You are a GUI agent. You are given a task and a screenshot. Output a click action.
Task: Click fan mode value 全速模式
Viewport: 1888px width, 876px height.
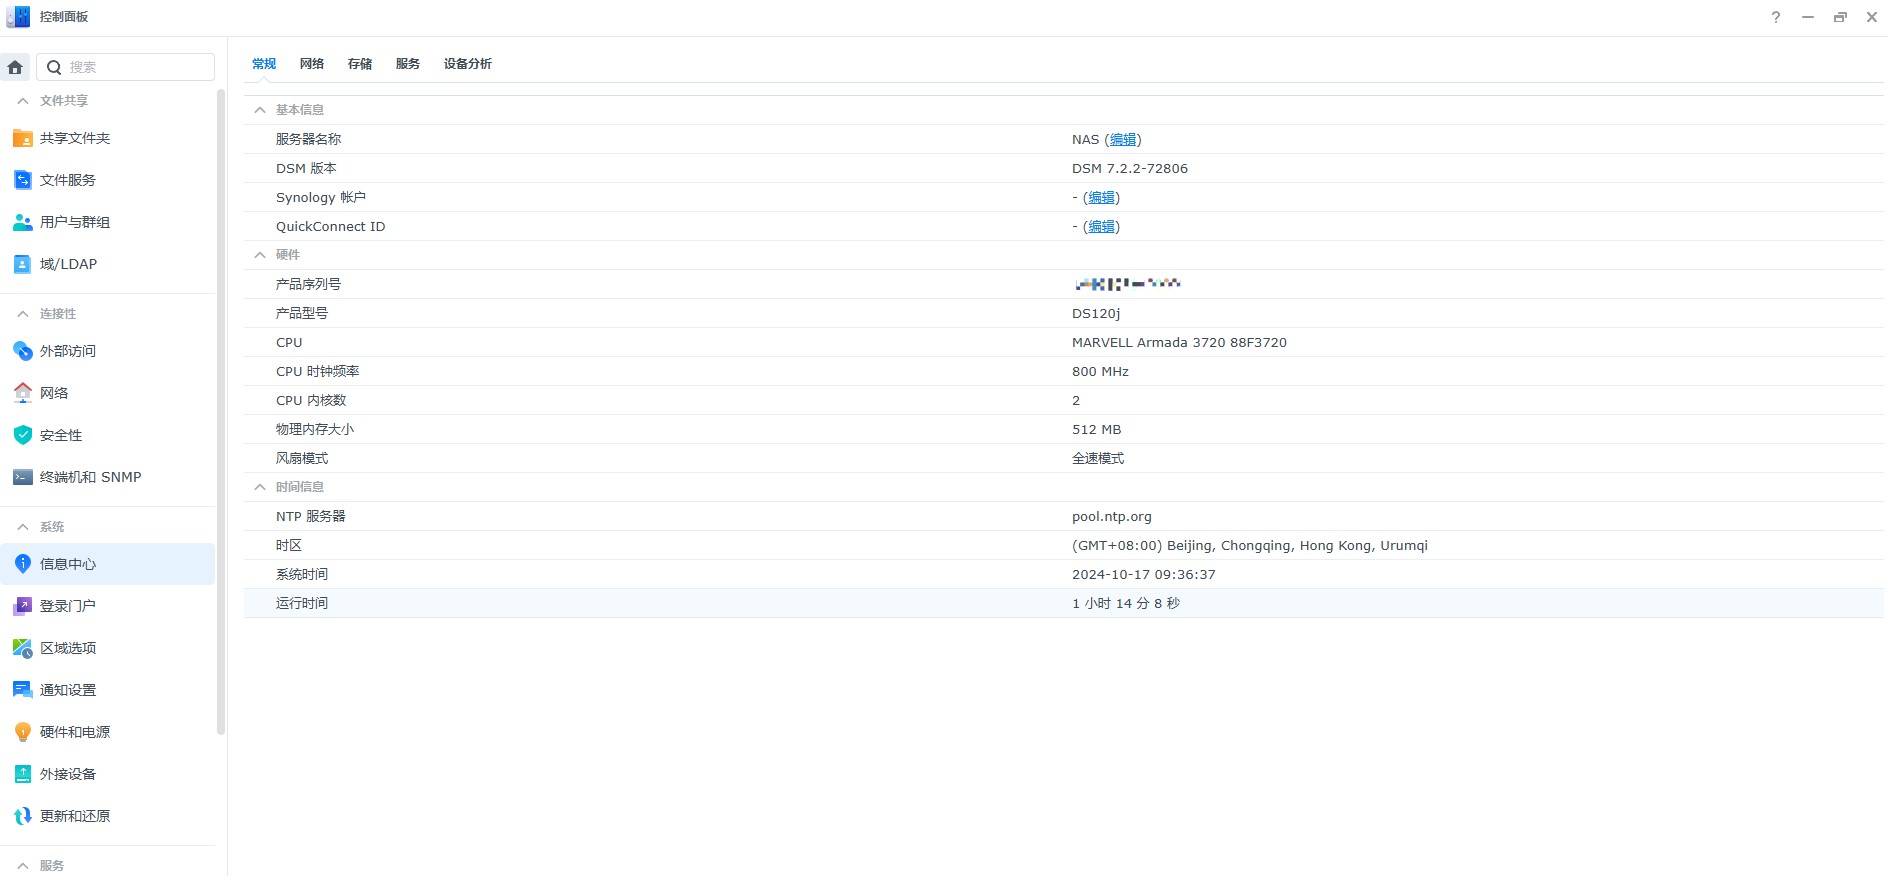tap(1098, 458)
